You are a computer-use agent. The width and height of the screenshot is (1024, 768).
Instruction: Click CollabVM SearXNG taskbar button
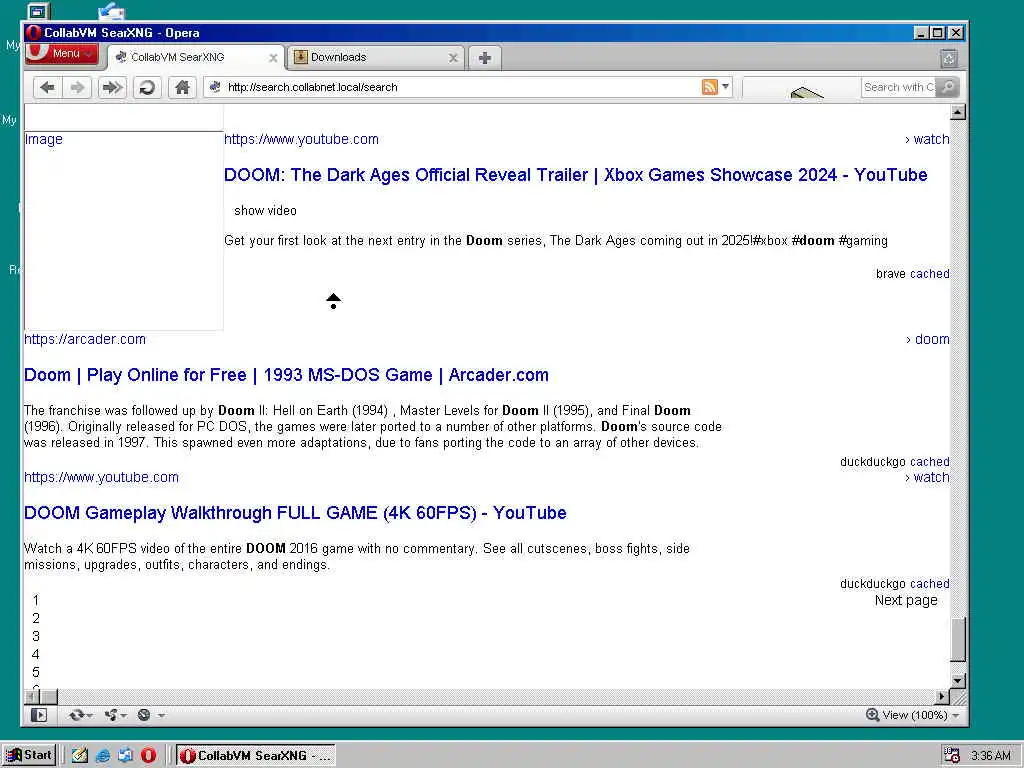coord(256,756)
